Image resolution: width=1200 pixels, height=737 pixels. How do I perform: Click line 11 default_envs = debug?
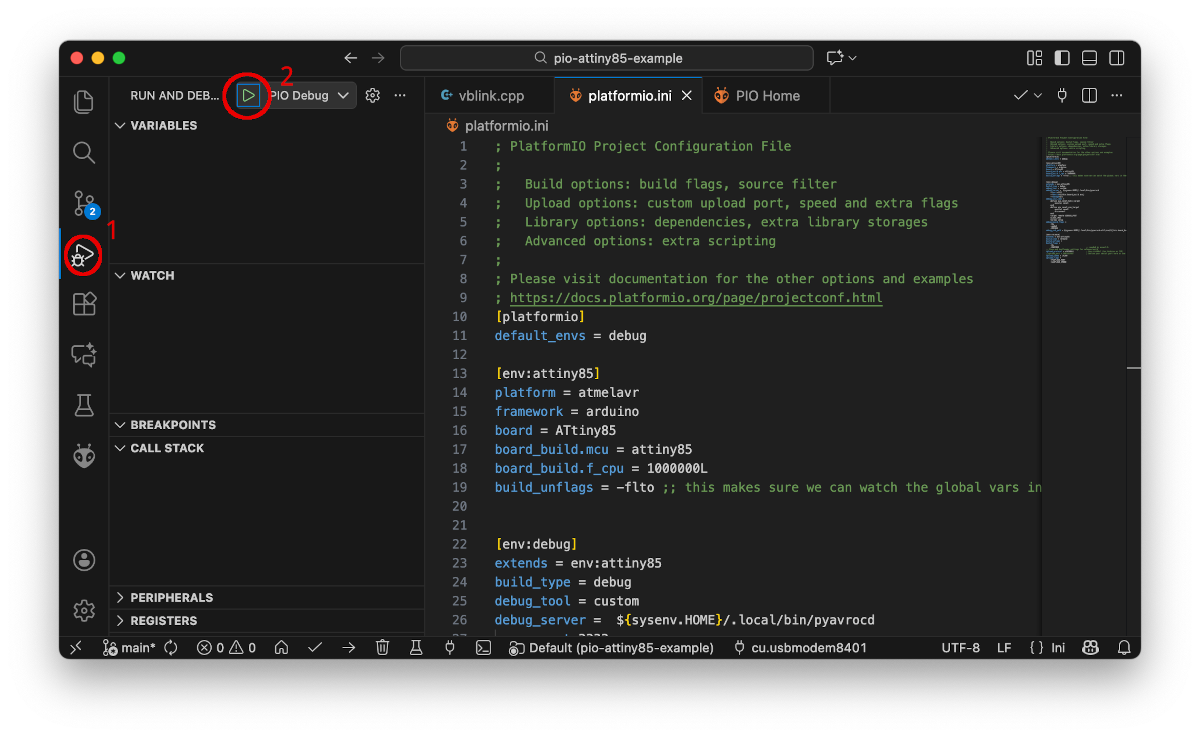pos(570,336)
